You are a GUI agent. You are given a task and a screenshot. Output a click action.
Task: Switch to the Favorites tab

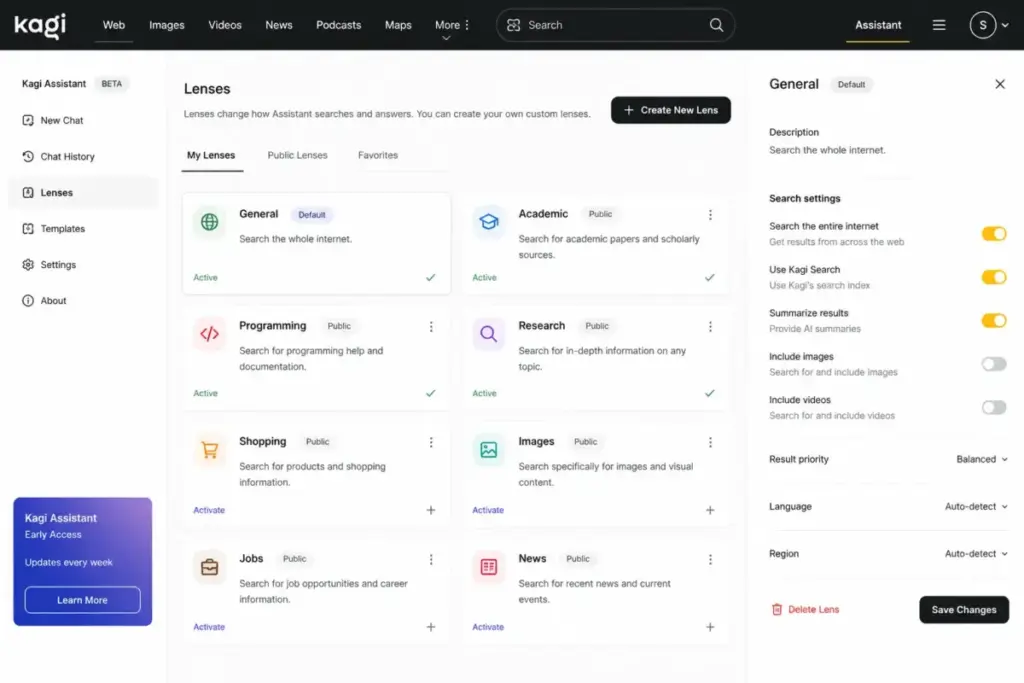[377, 155]
